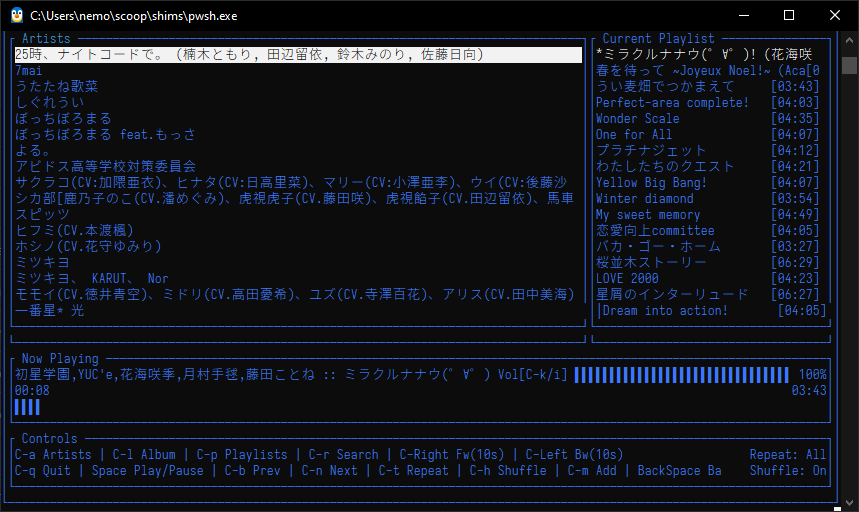This screenshot has width=859, height=512.
Task: Select playlist track プラチナジェット
Action: point(708,151)
